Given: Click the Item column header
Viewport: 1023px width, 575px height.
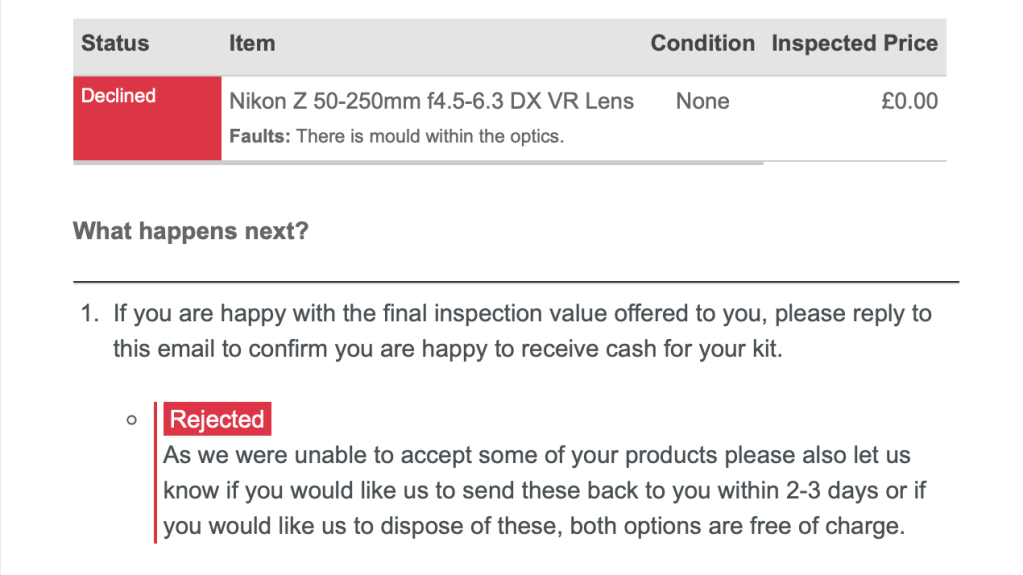Looking at the screenshot, I should tap(252, 44).
